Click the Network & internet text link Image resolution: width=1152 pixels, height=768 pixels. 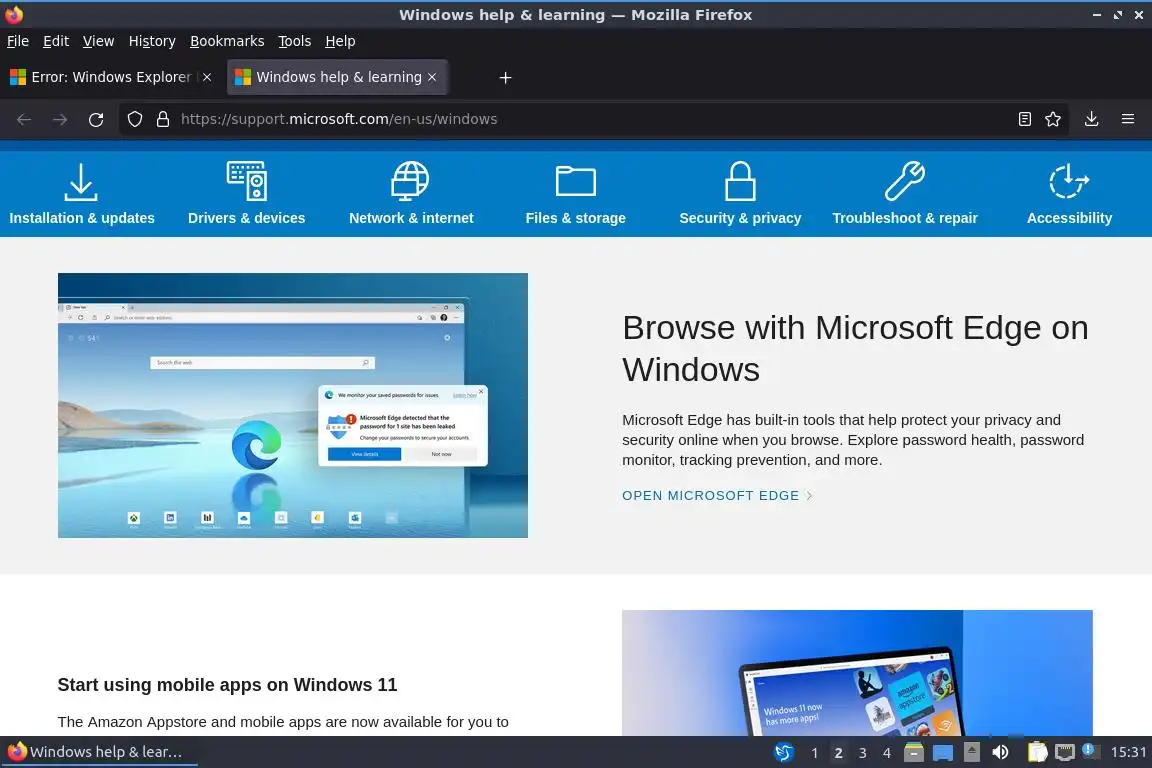point(411,218)
